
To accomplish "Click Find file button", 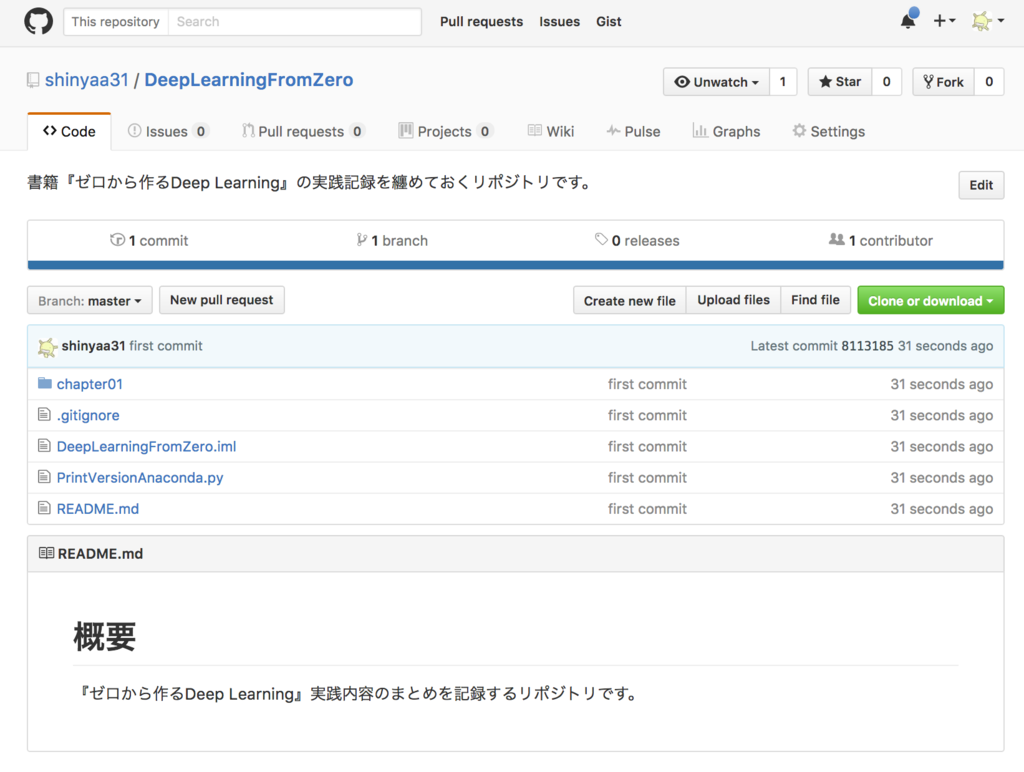I will point(815,300).
